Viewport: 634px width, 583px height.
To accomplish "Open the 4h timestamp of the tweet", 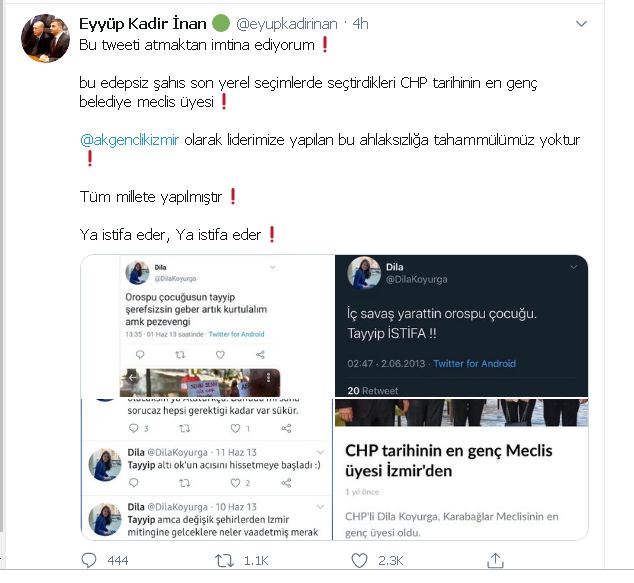I will (360, 24).
